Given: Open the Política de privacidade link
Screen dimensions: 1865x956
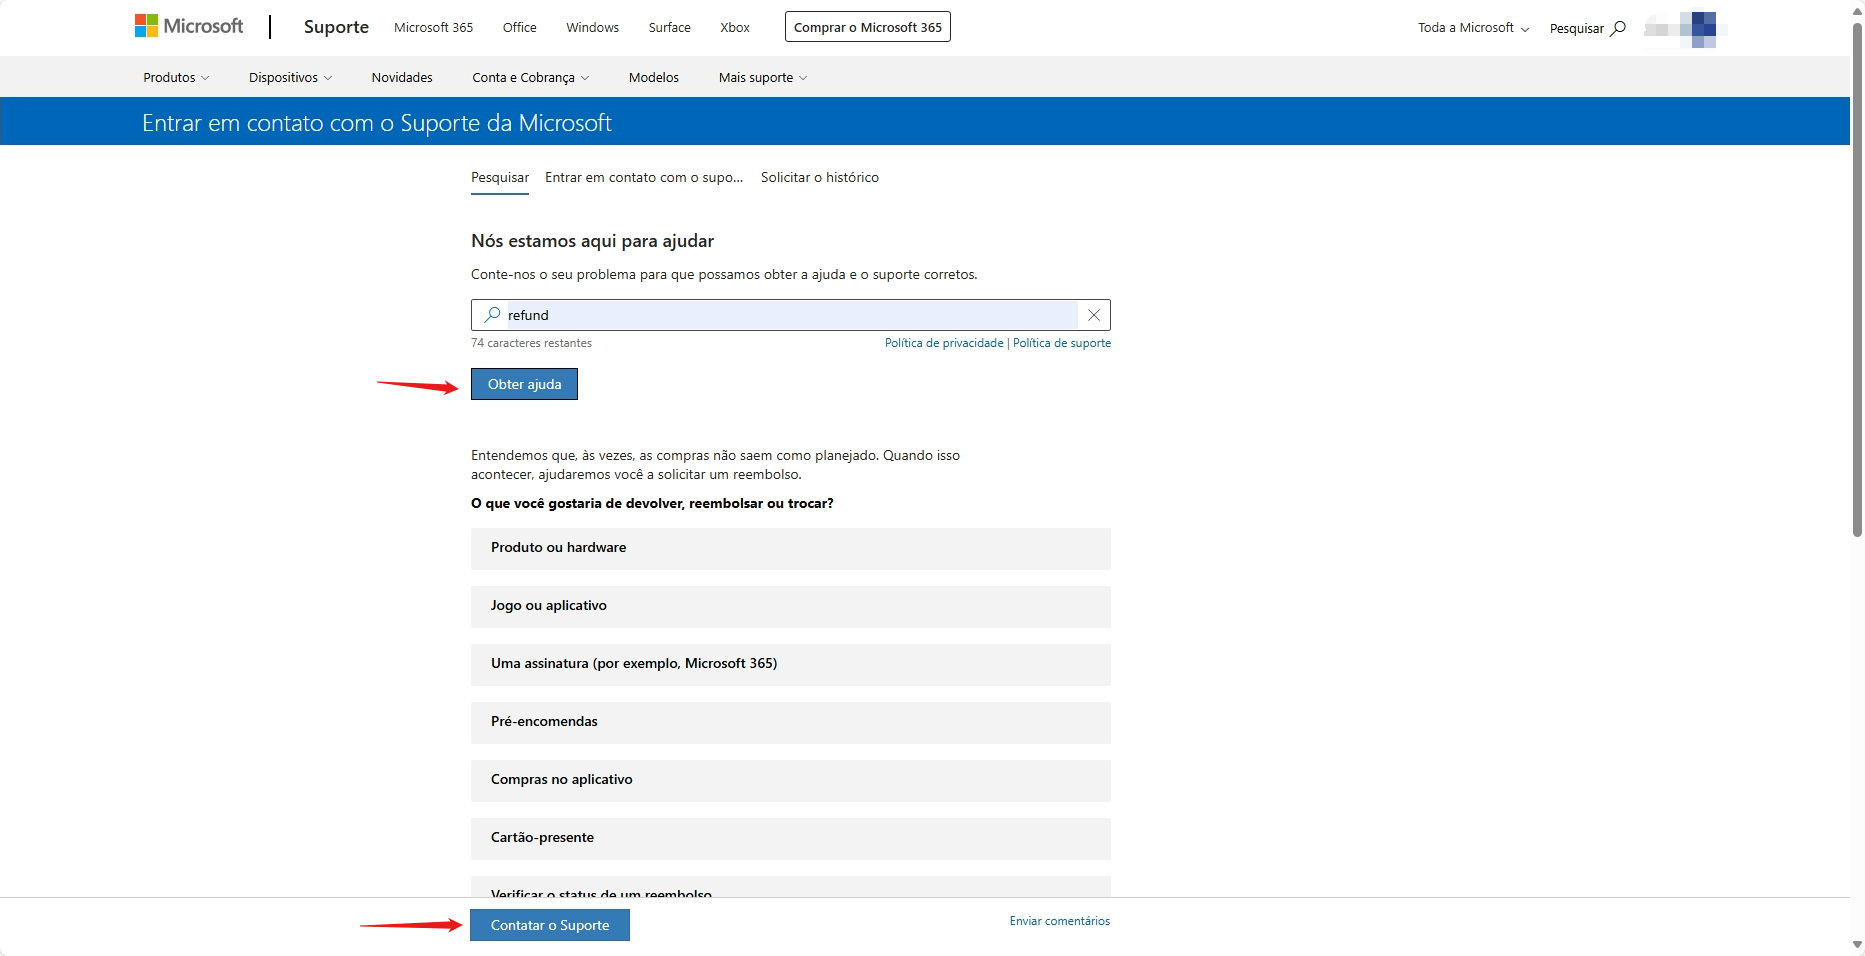Looking at the screenshot, I should pos(943,343).
